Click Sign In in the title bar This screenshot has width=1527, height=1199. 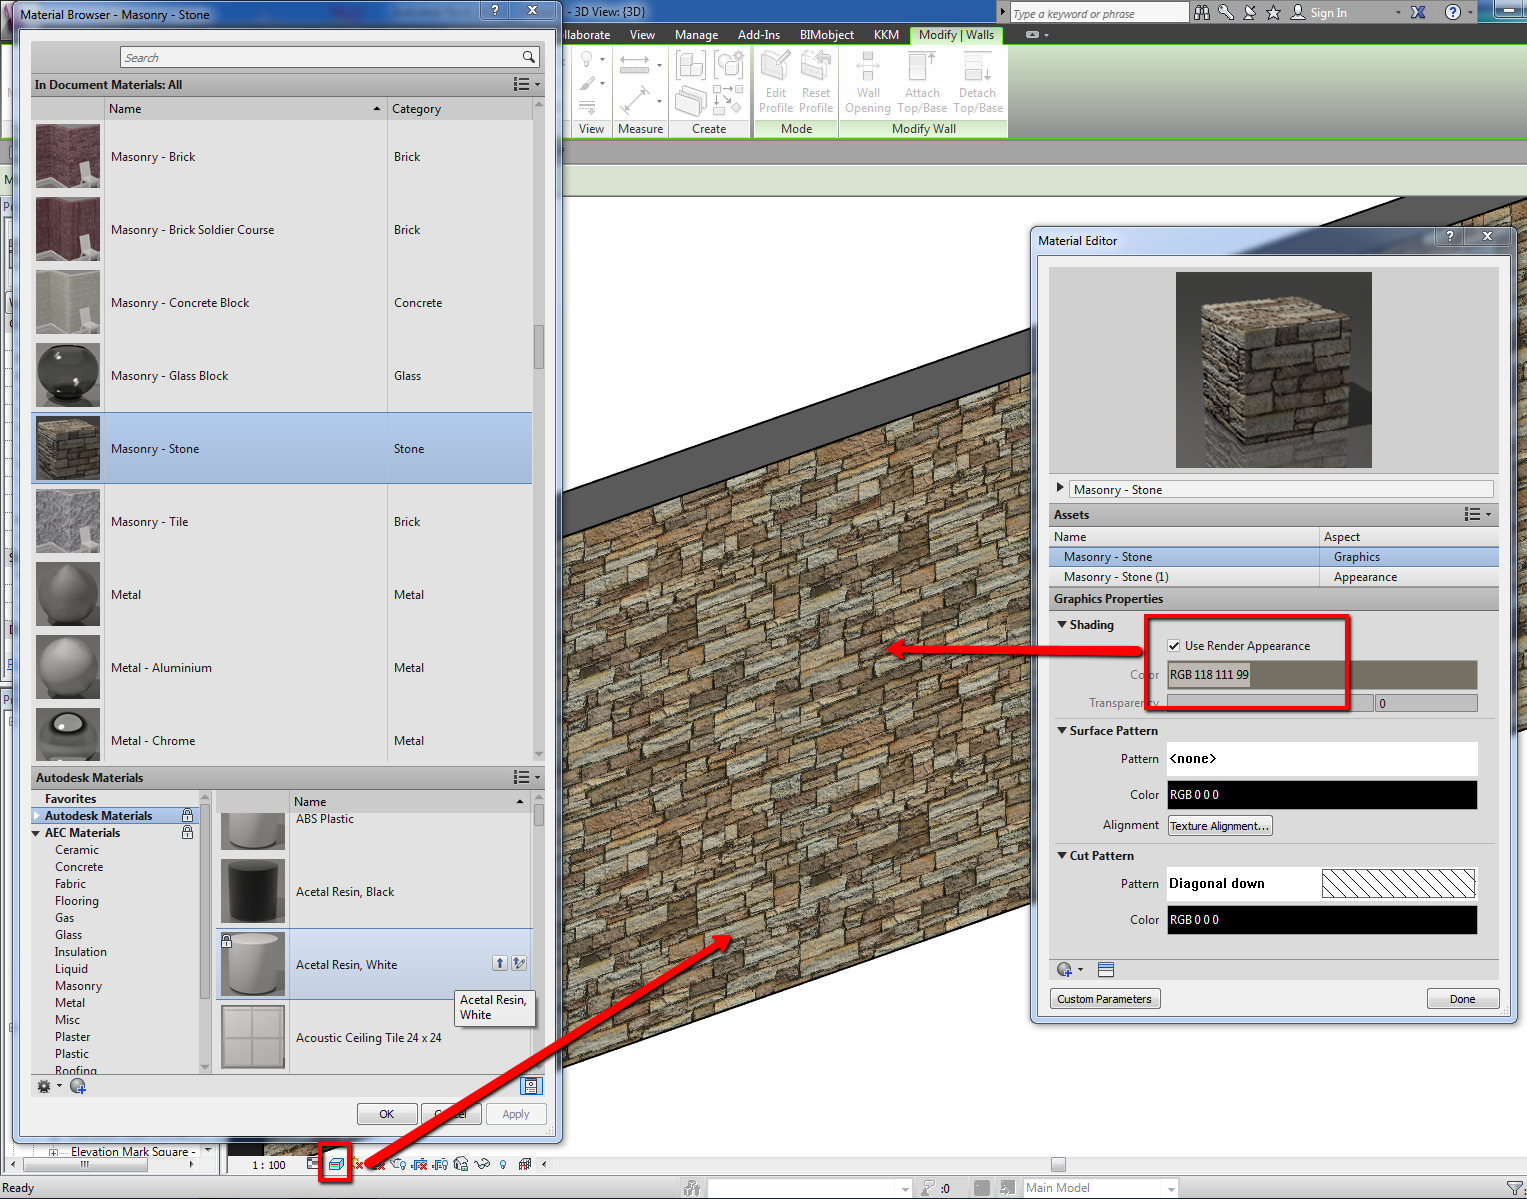[x=1328, y=13]
